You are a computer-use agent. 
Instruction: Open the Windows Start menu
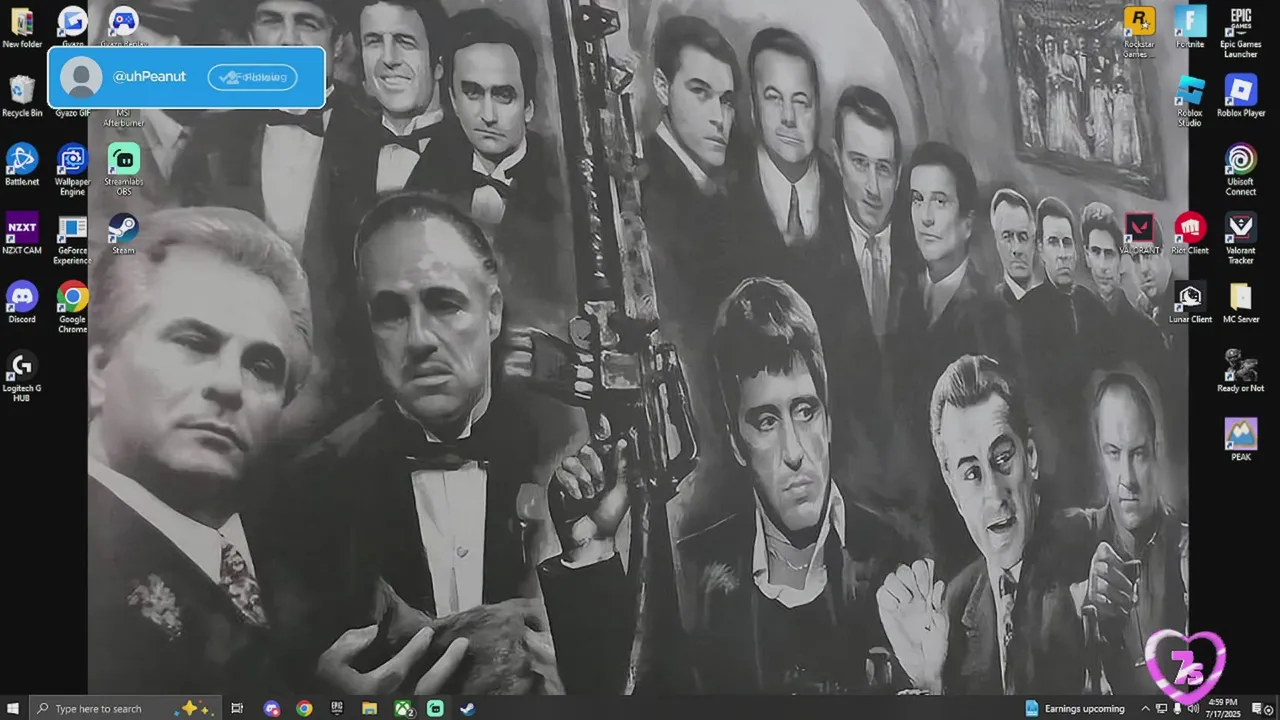[x=14, y=708]
